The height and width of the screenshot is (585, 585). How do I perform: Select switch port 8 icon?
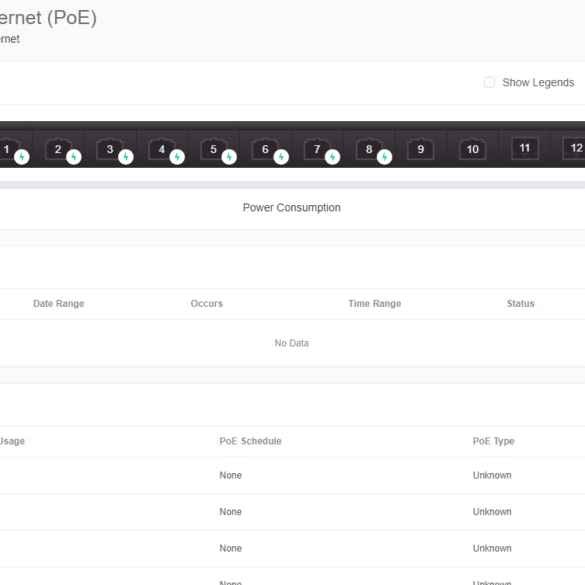click(x=369, y=149)
